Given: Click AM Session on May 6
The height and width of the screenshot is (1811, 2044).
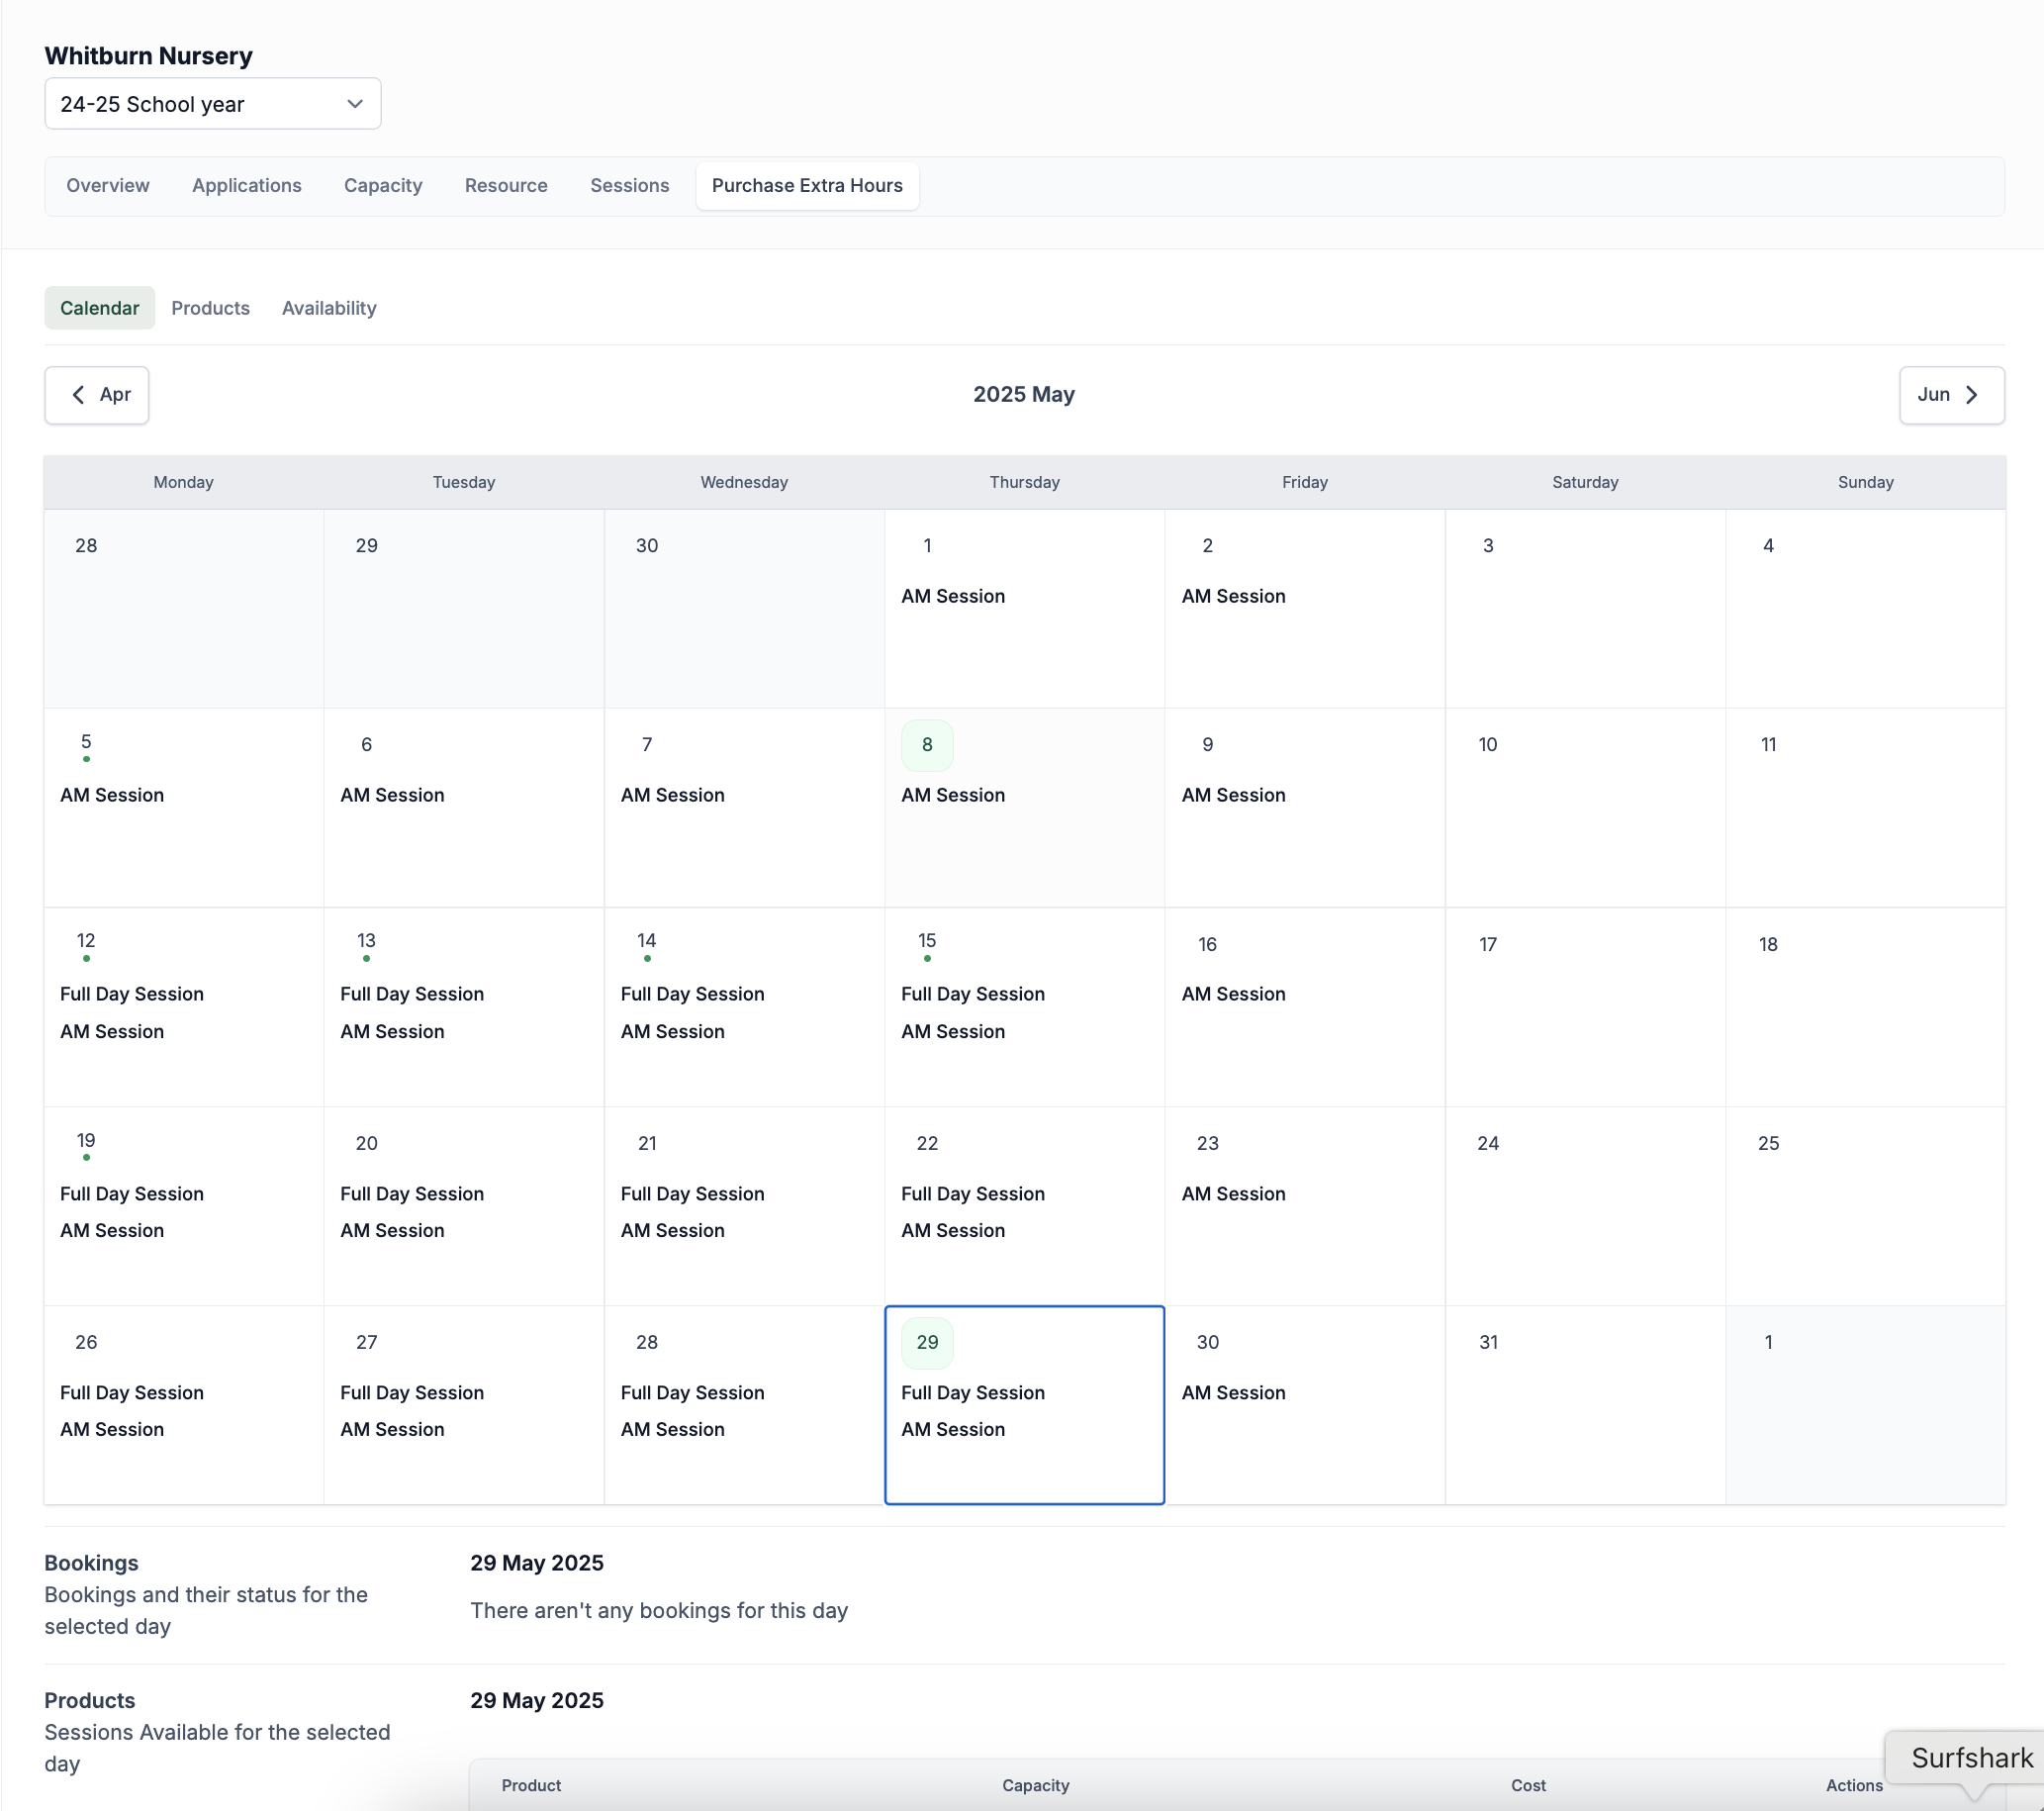Looking at the screenshot, I should click(392, 795).
